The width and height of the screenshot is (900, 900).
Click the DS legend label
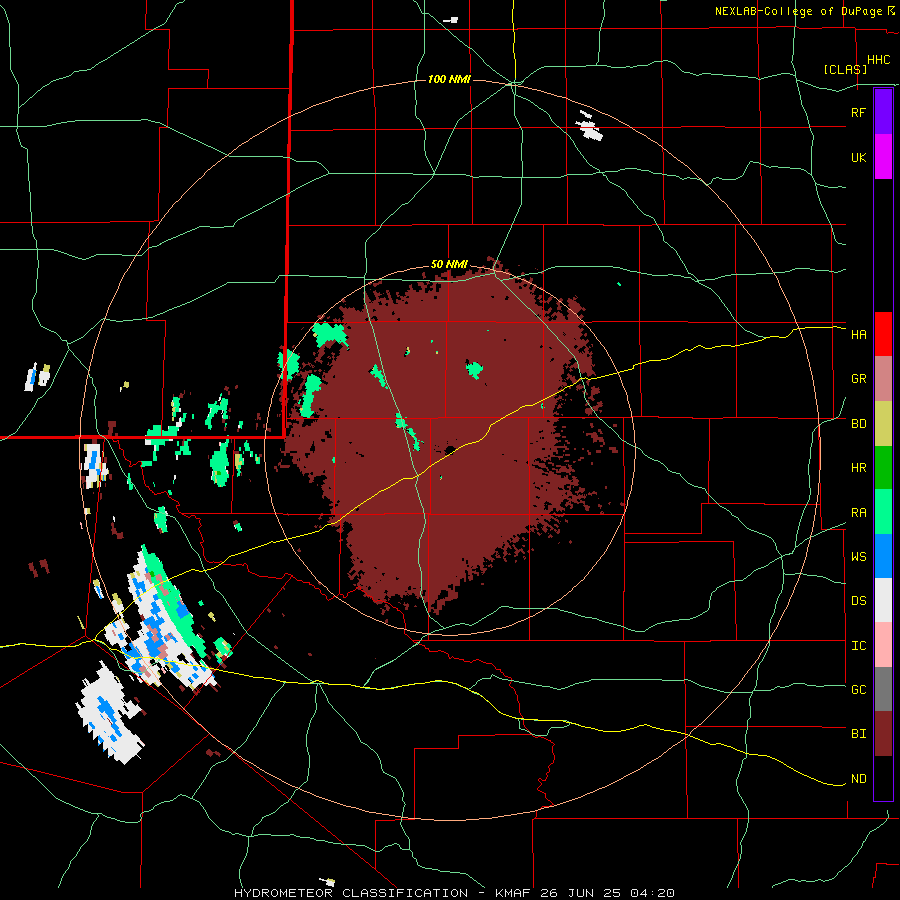click(858, 601)
